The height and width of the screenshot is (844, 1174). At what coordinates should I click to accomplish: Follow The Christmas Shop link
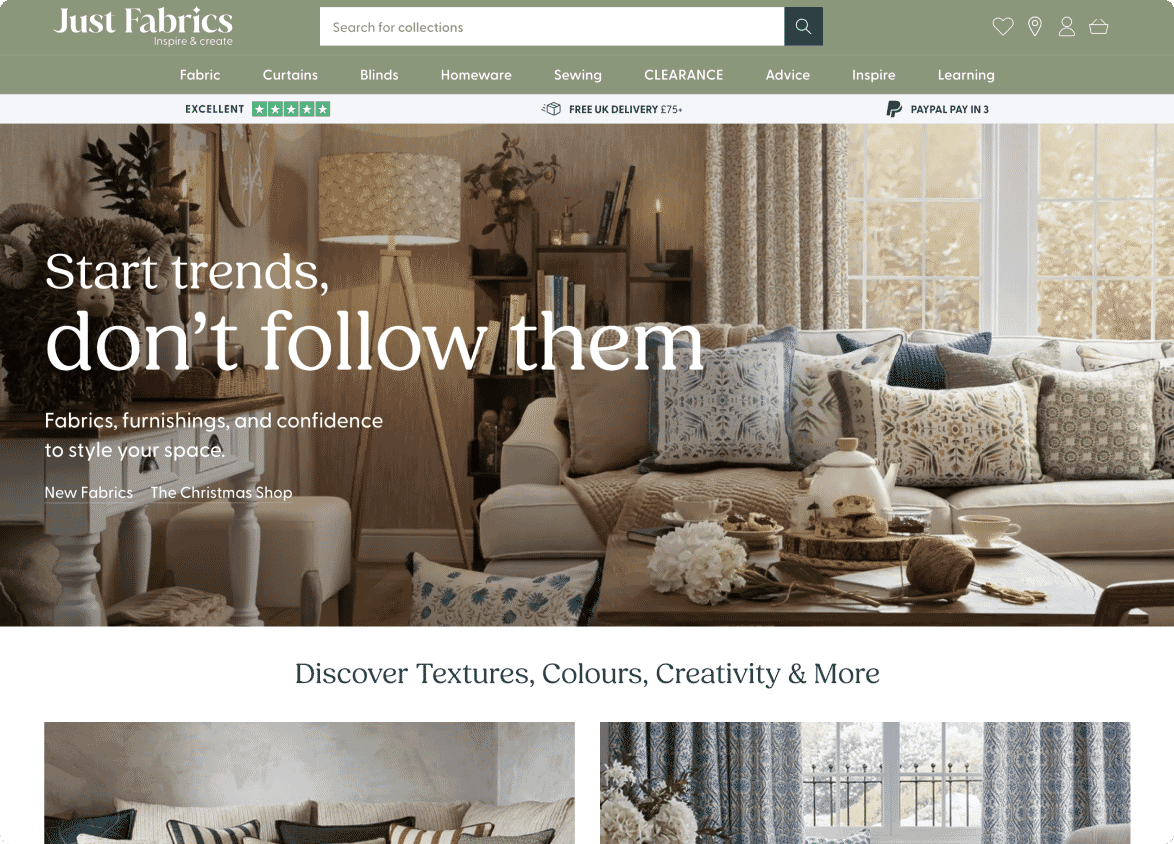(x=222, y=493)
